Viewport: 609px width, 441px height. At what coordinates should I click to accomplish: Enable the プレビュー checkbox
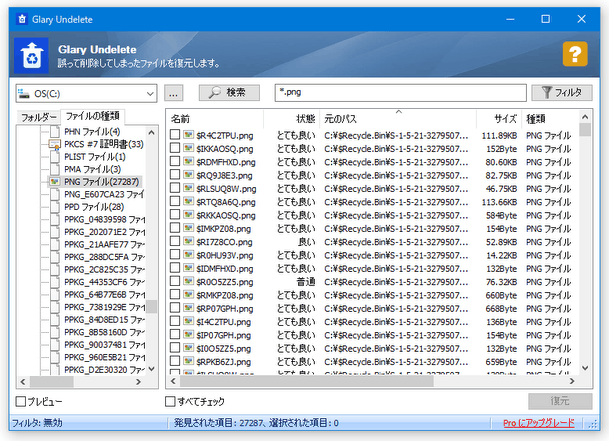21,401
